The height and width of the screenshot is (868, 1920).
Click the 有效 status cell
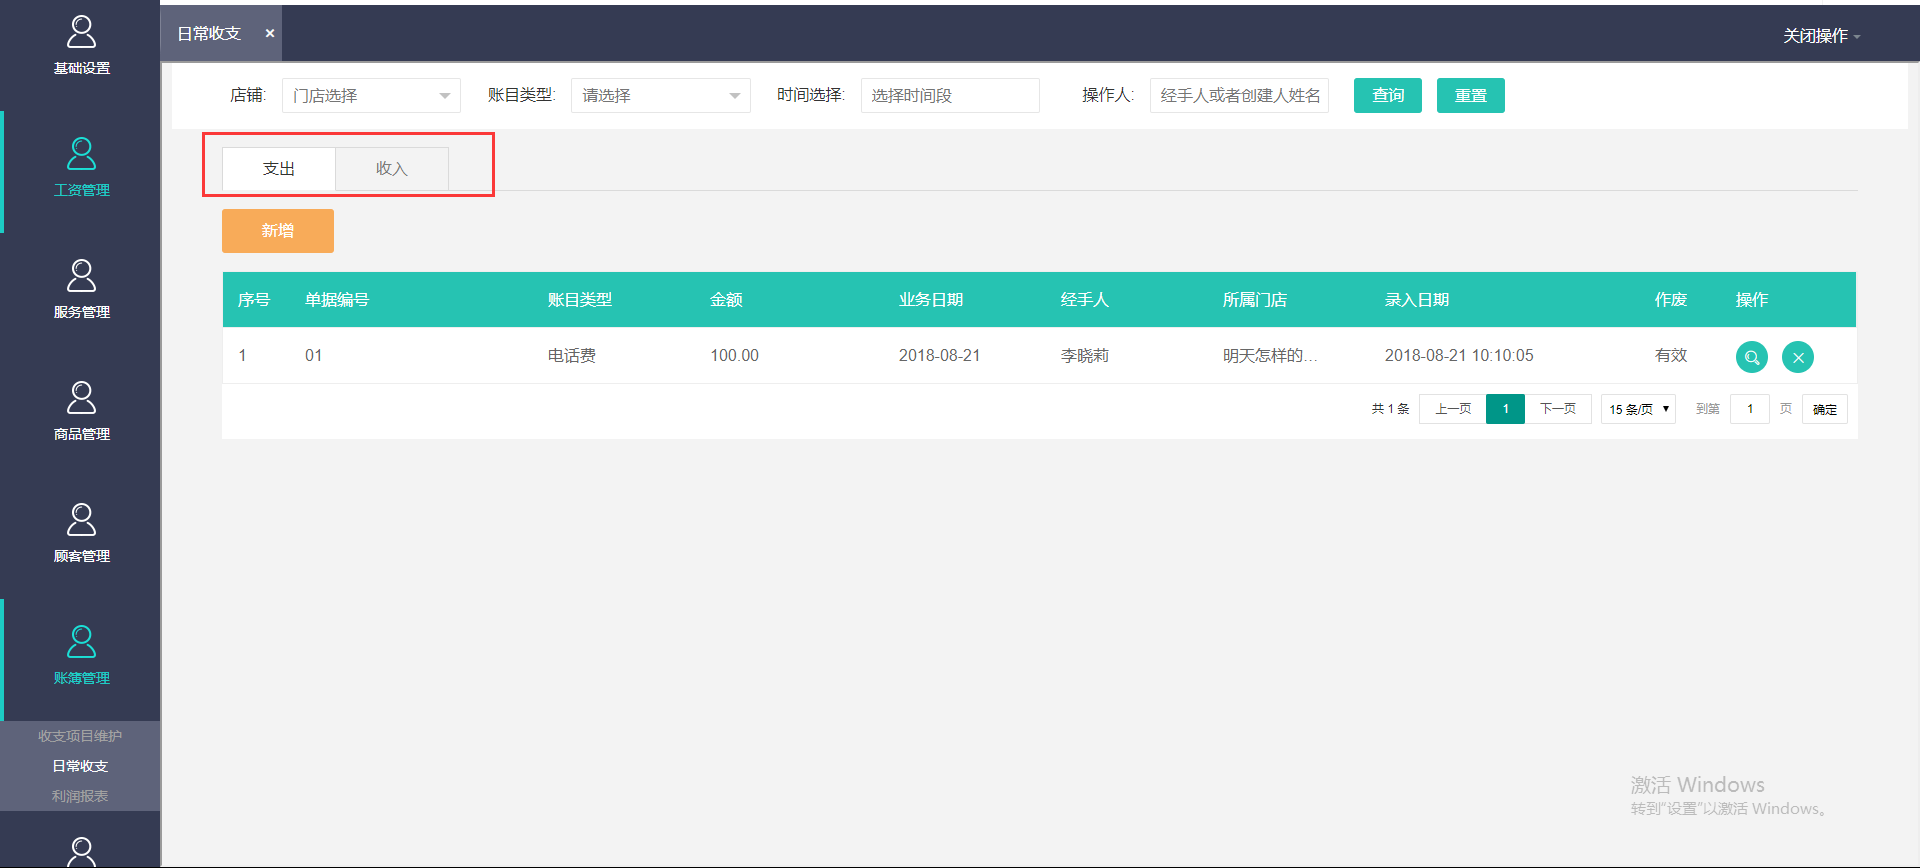click(x=1671, y=356)
